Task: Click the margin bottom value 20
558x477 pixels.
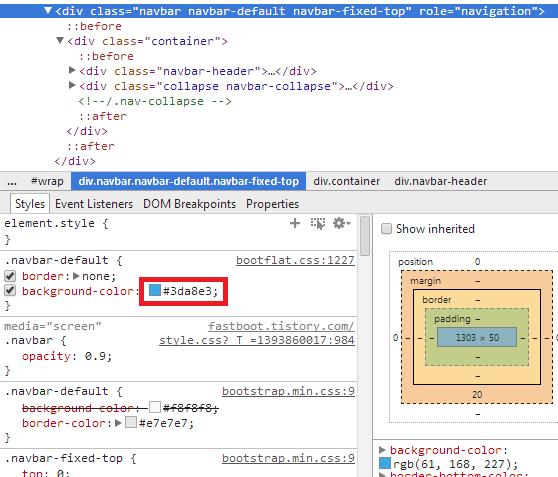Action: pyautogui.click(x=477, y=395)
